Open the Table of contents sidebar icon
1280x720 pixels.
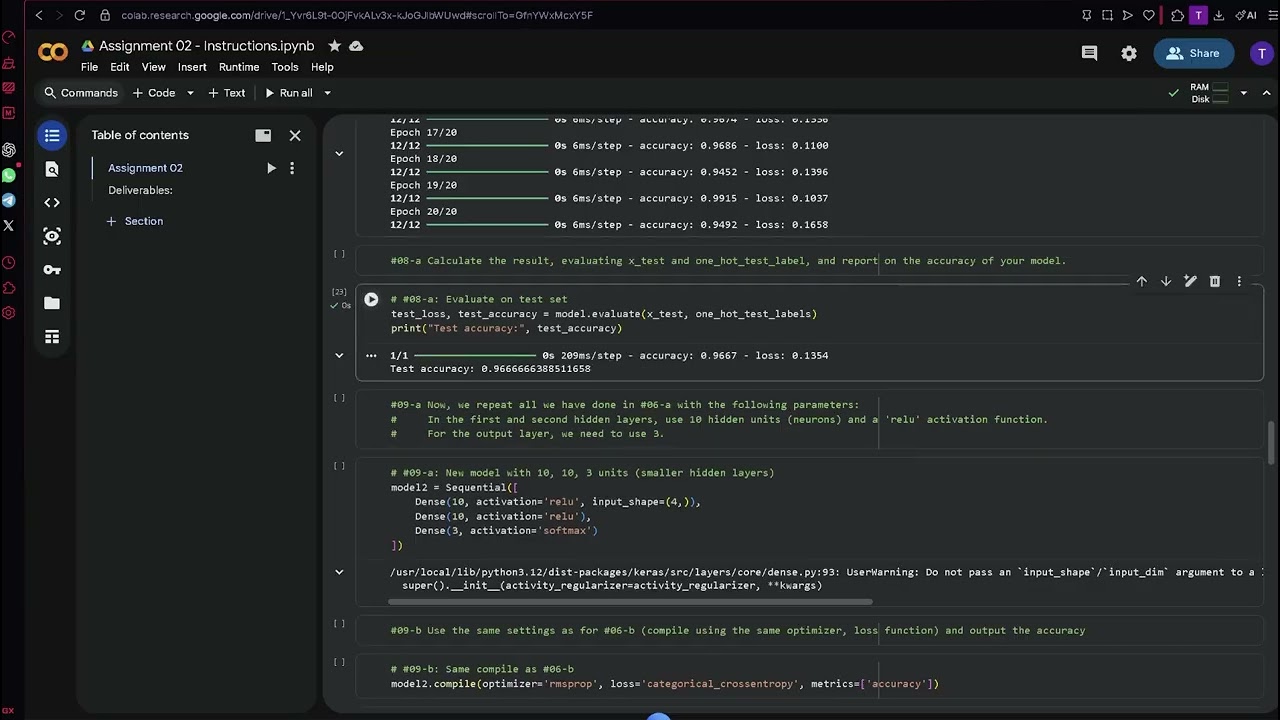[52, 136]
